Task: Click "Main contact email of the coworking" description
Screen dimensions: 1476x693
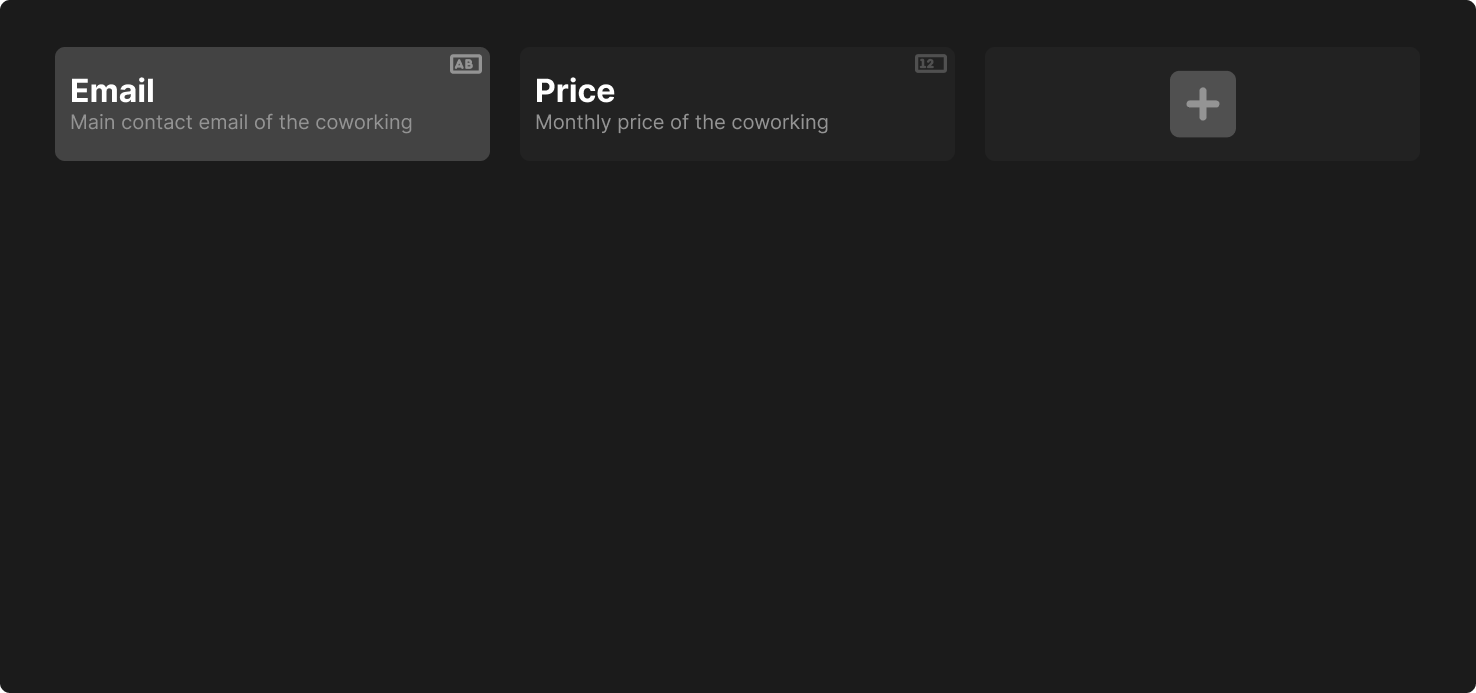Action: coord(241,122)
